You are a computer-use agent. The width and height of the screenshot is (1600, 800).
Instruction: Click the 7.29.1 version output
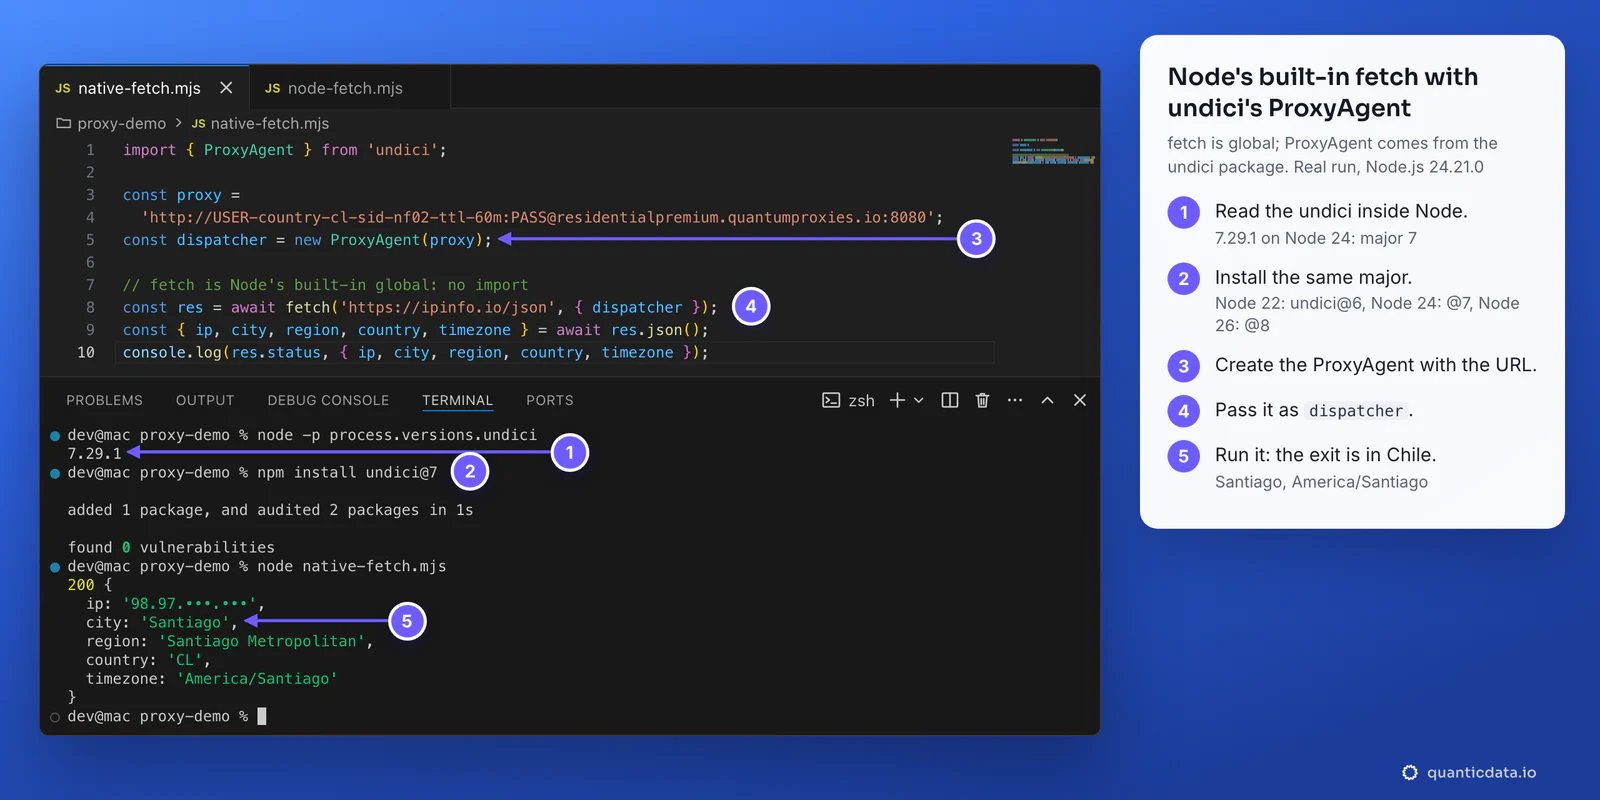coord(94,454)
